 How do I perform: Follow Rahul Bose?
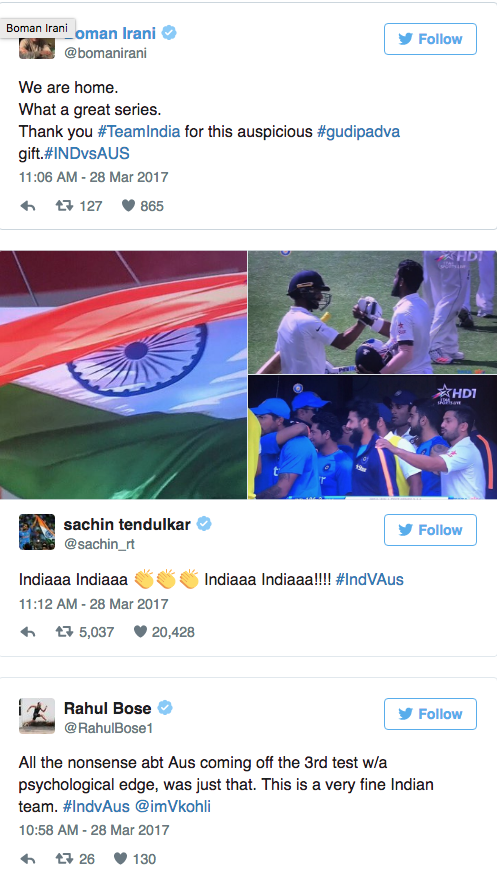tap(430, 714)
